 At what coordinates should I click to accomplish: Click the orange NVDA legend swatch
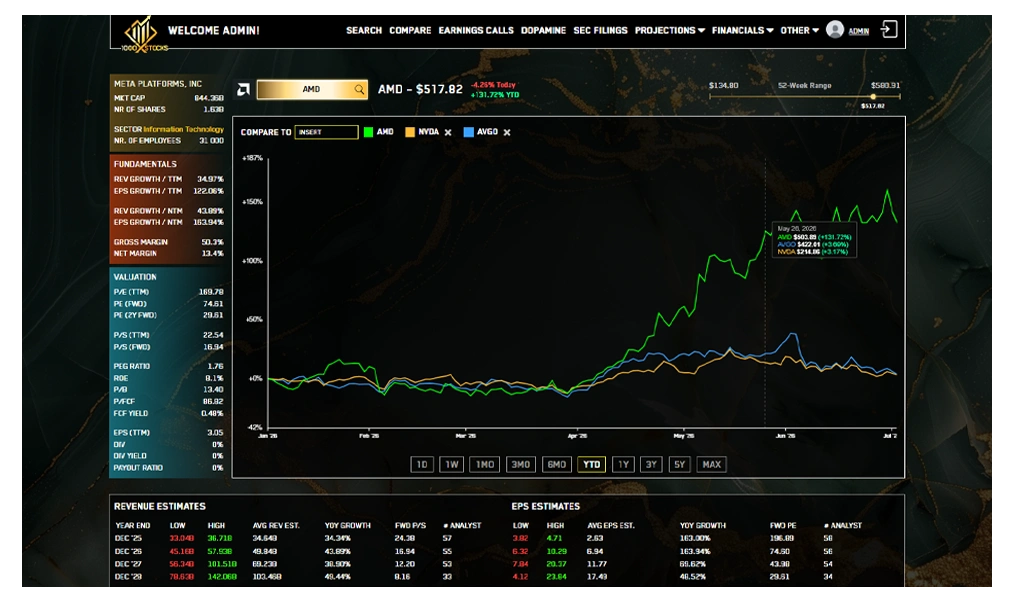(409, 132)
